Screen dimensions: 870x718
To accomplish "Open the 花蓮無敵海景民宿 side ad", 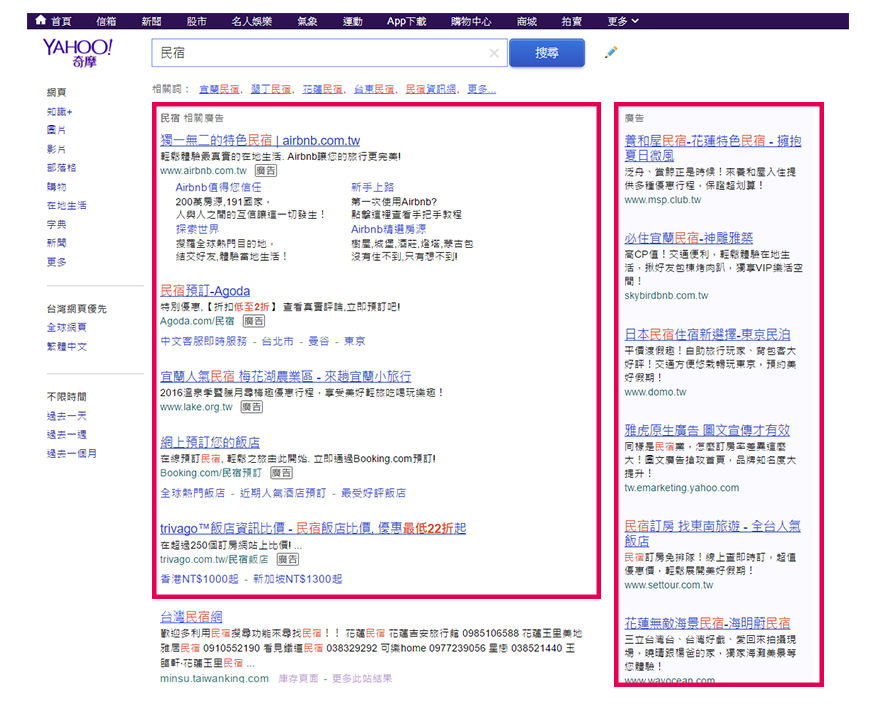I will point(707,623).
